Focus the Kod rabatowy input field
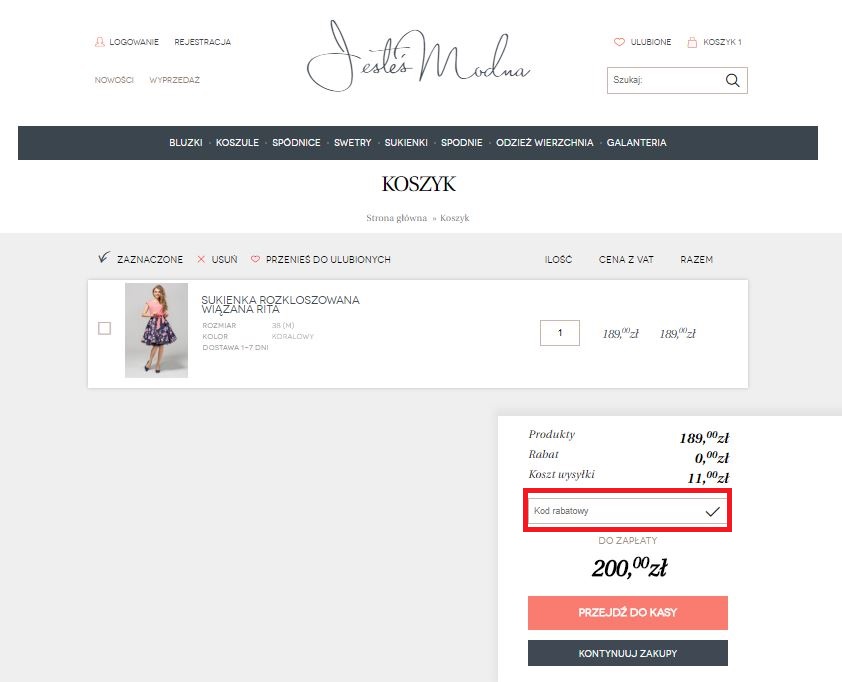 (616, 511)
